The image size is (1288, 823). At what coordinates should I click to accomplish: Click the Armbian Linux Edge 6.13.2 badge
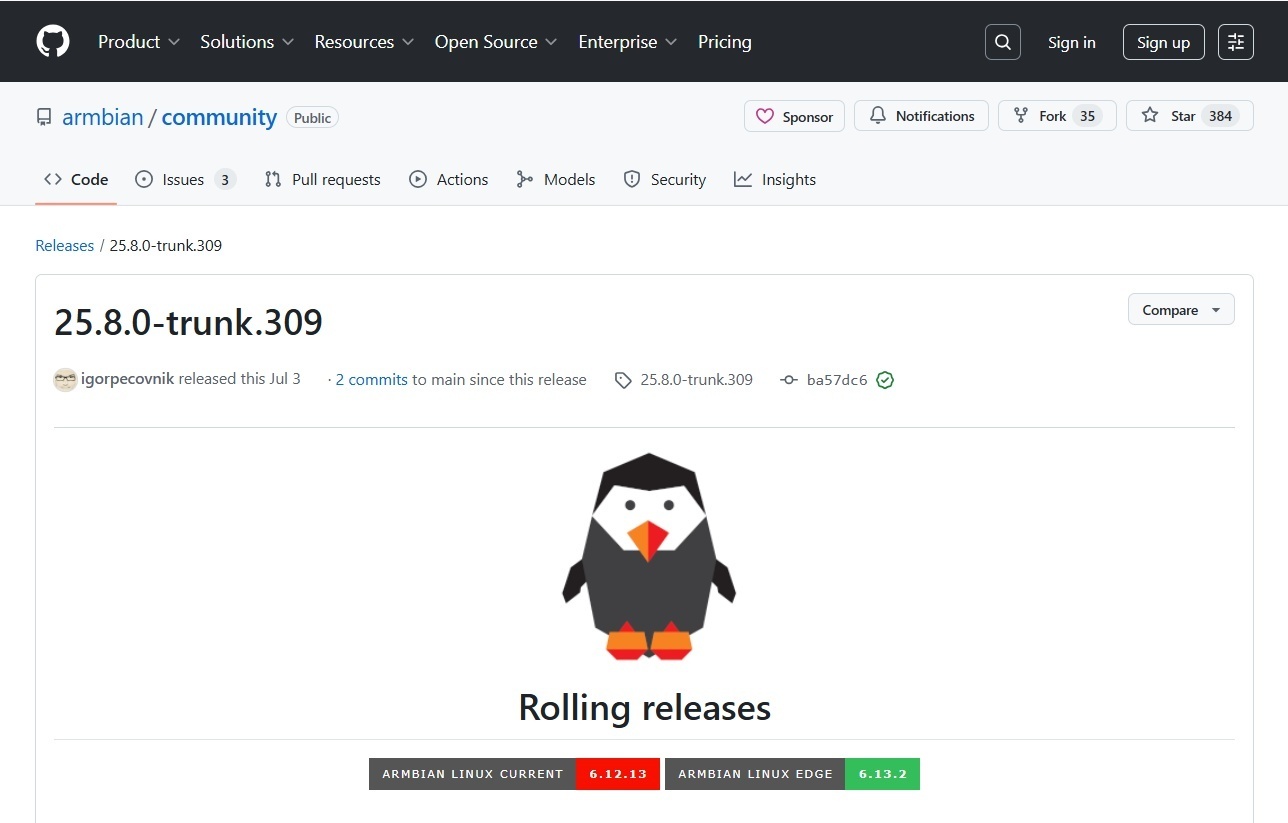click(x=792, y=774)
